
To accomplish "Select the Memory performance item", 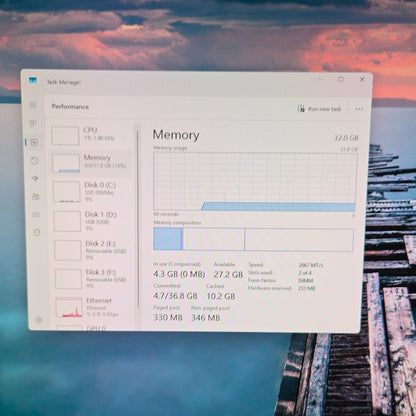I will coord(91,163).
